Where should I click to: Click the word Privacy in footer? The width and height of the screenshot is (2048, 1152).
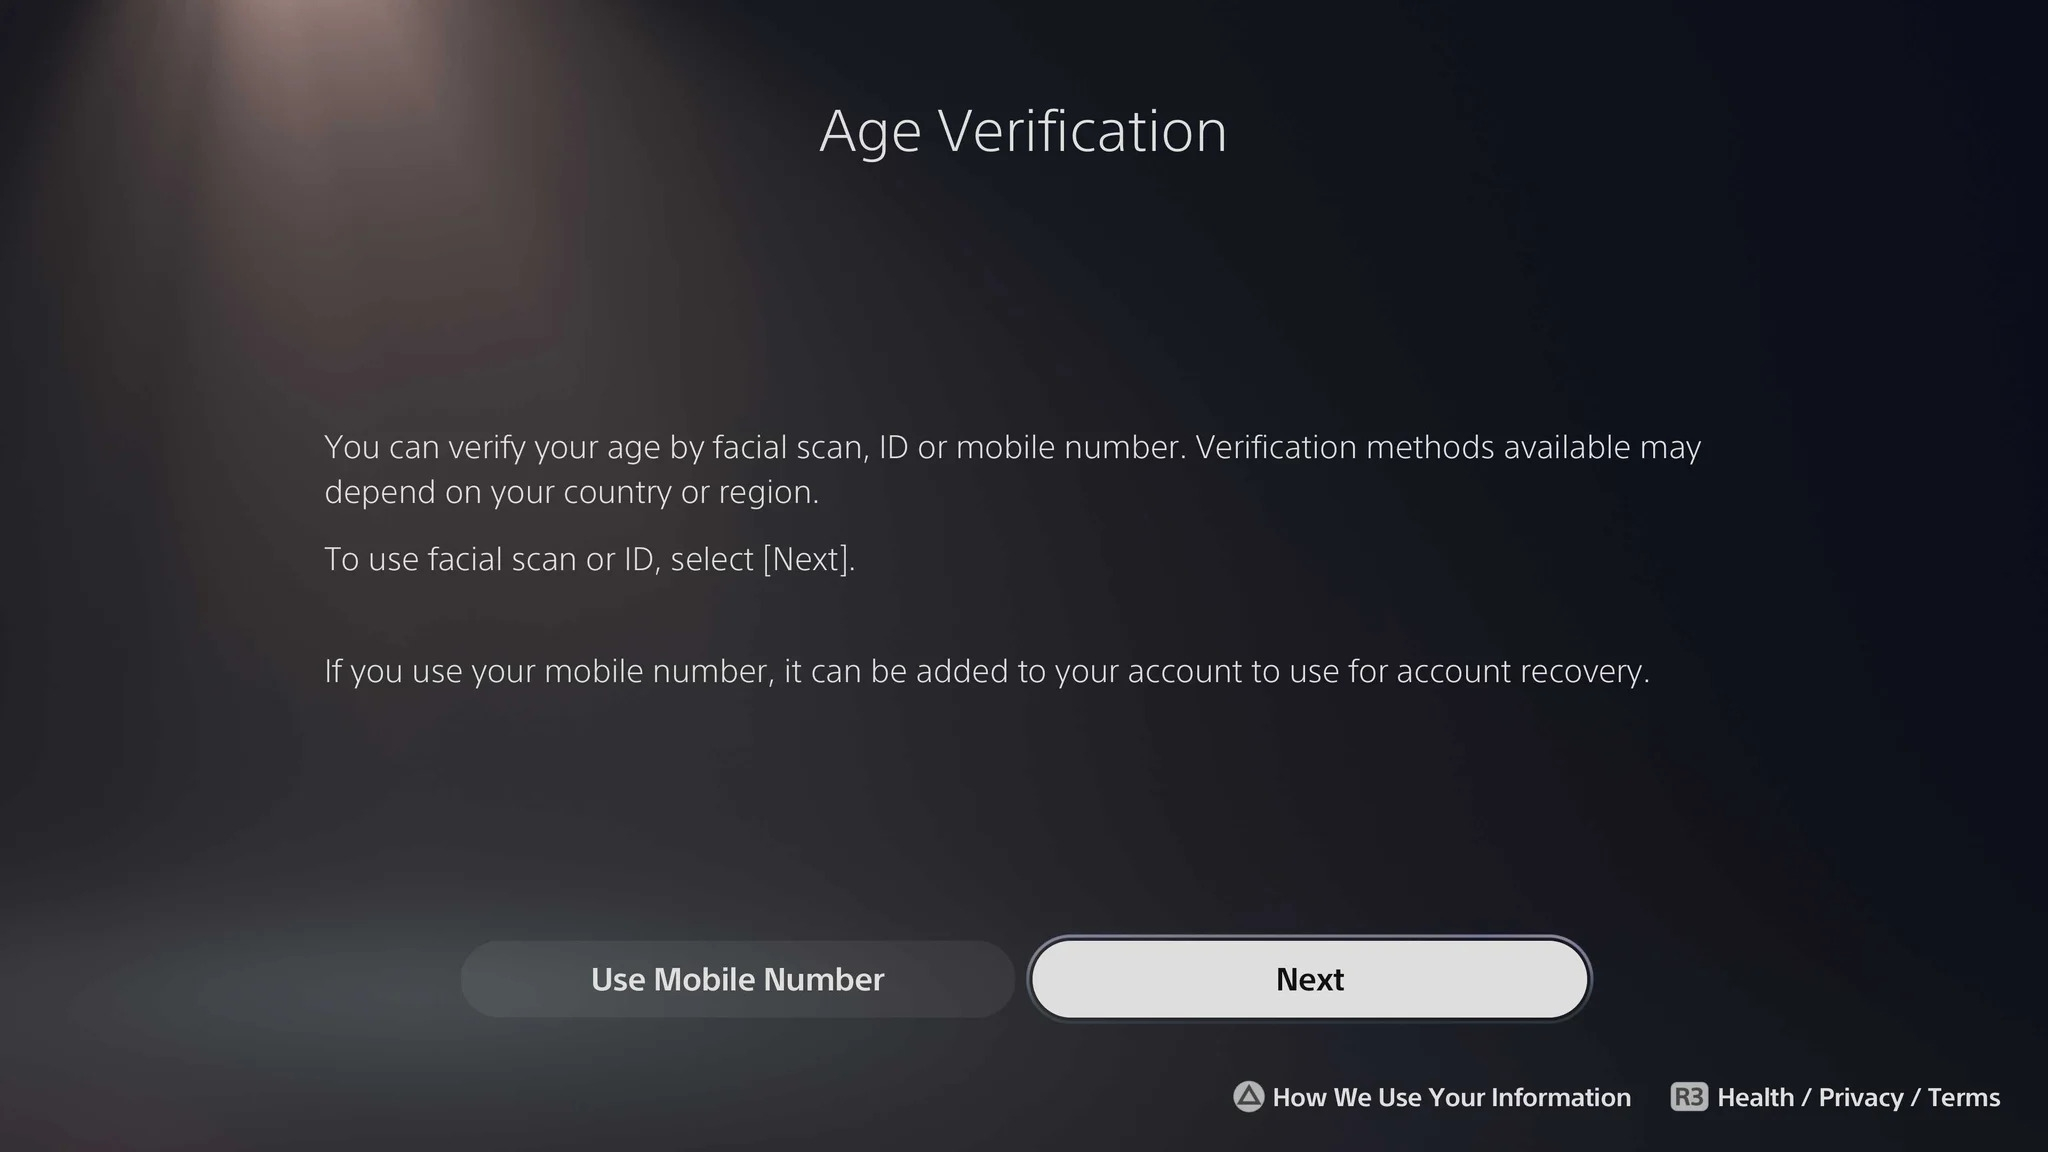[1861, 1097]
